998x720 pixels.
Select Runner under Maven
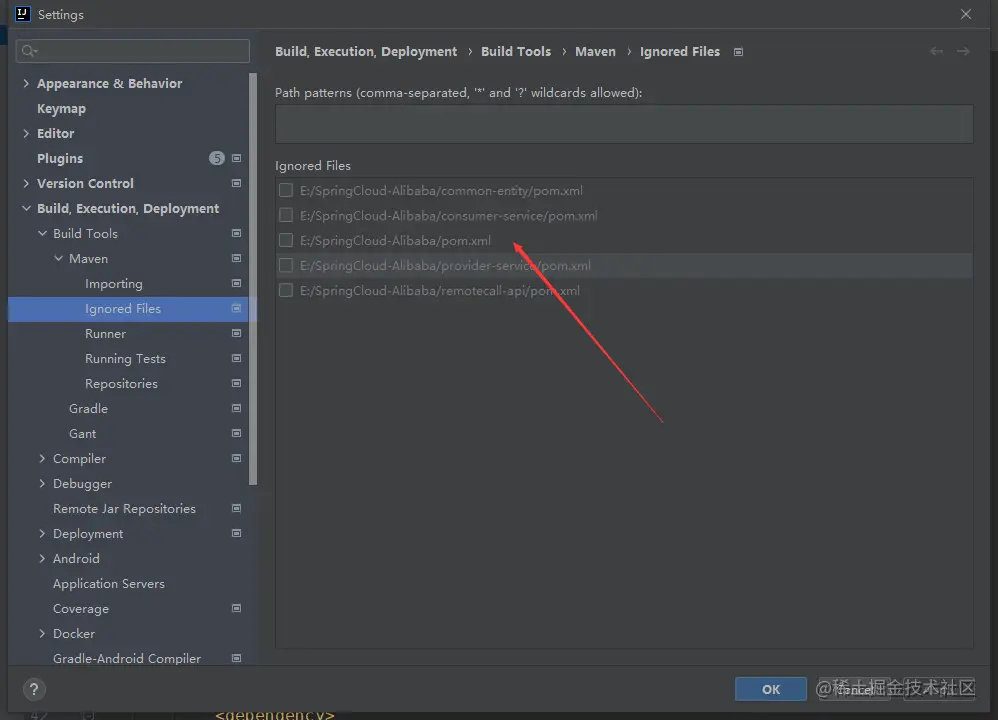tap(106, 334)
